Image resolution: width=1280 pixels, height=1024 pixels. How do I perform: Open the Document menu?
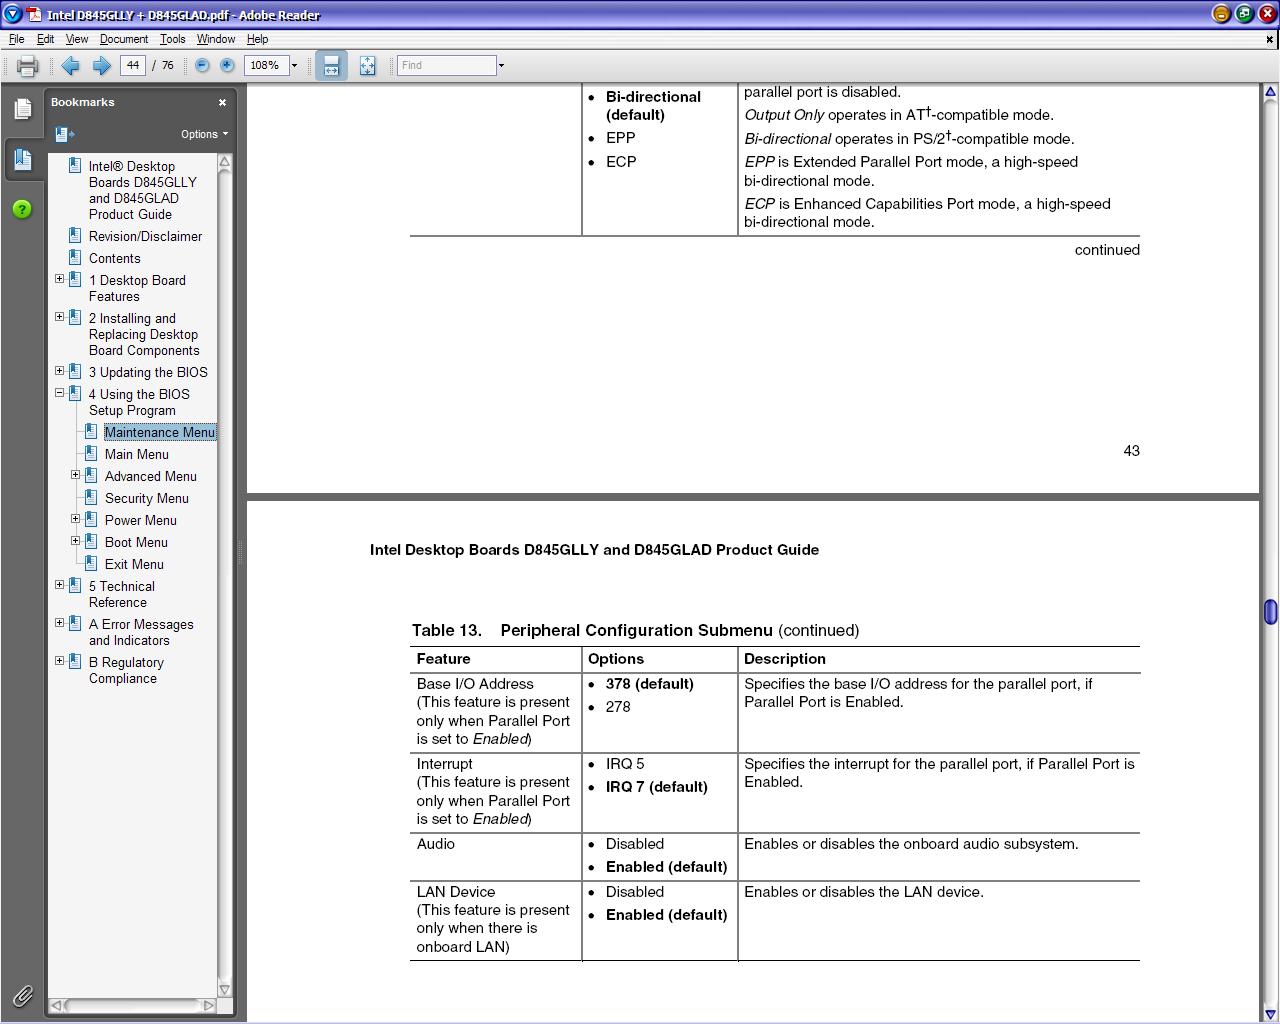coord(124,39)
